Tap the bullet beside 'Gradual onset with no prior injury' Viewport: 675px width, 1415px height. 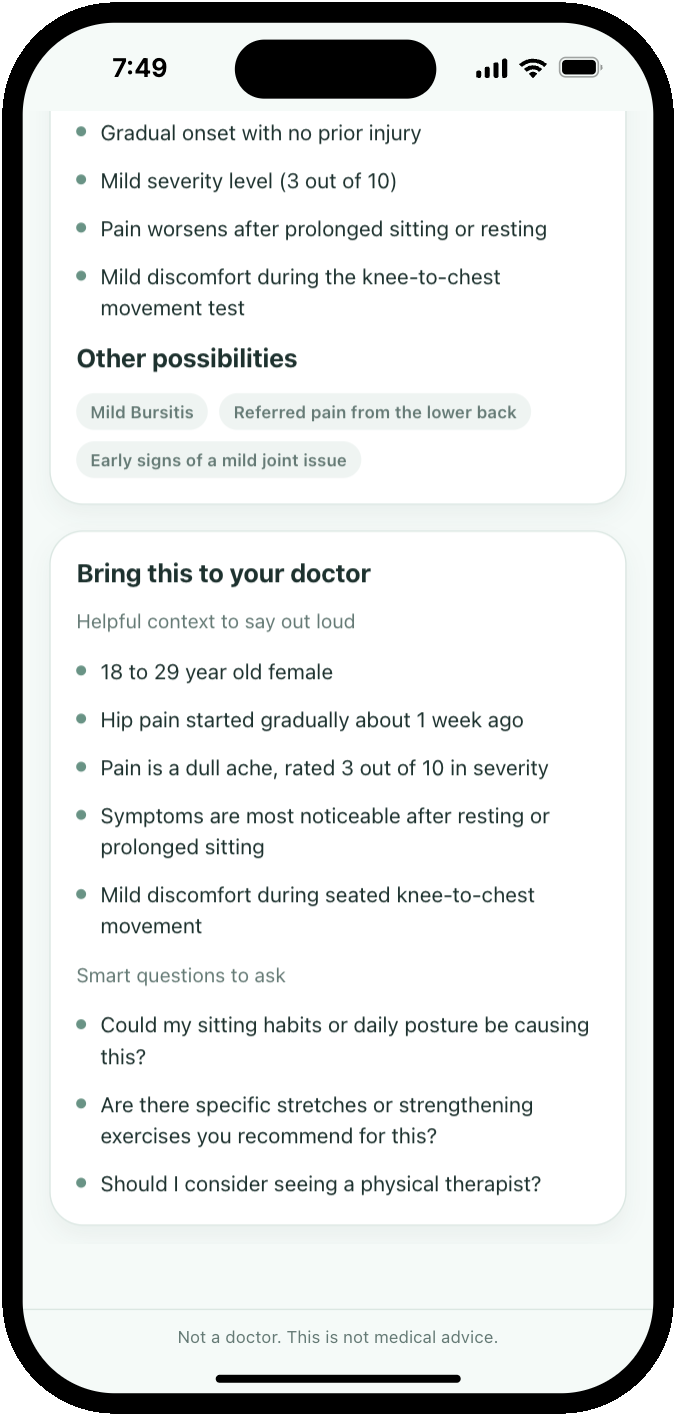[x=82, y=131]
